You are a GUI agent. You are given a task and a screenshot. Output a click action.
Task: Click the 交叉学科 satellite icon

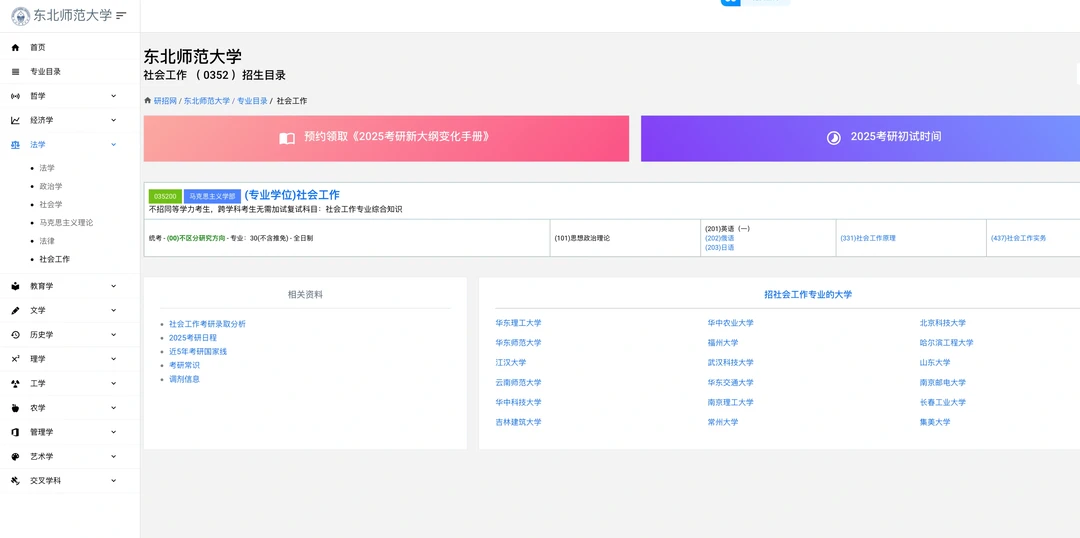click(15, 481)
